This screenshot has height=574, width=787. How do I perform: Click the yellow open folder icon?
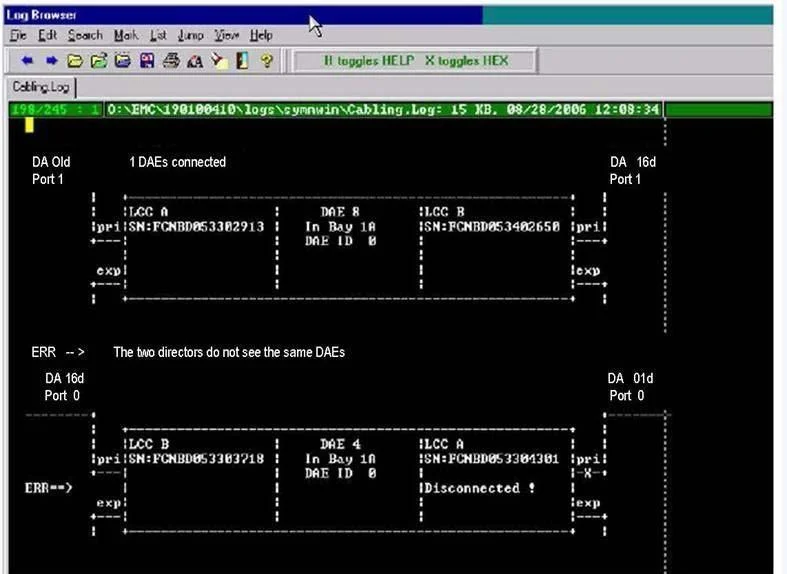[x=75, y=61]
